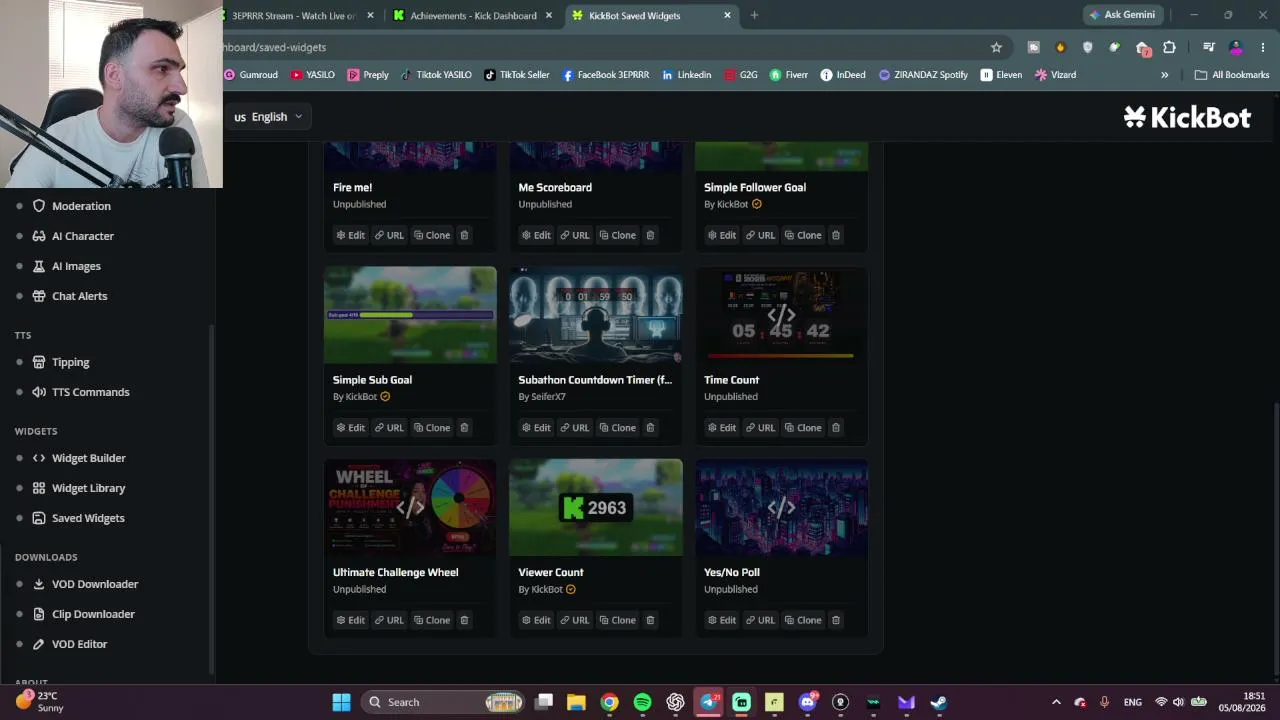Trash the Time Count widget
1280x720 pixels.
(x=836, y=428)
